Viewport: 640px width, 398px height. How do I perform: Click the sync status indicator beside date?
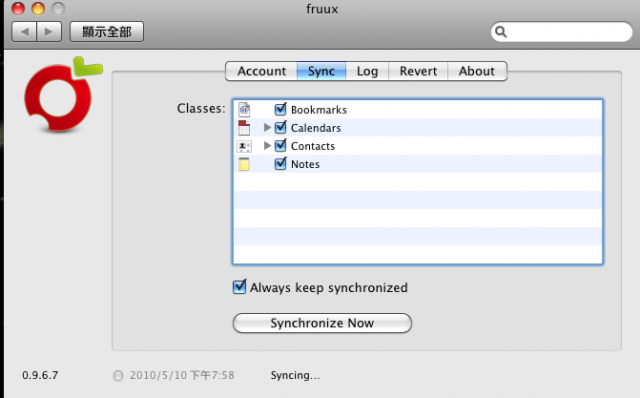click(x=118, y=376)
